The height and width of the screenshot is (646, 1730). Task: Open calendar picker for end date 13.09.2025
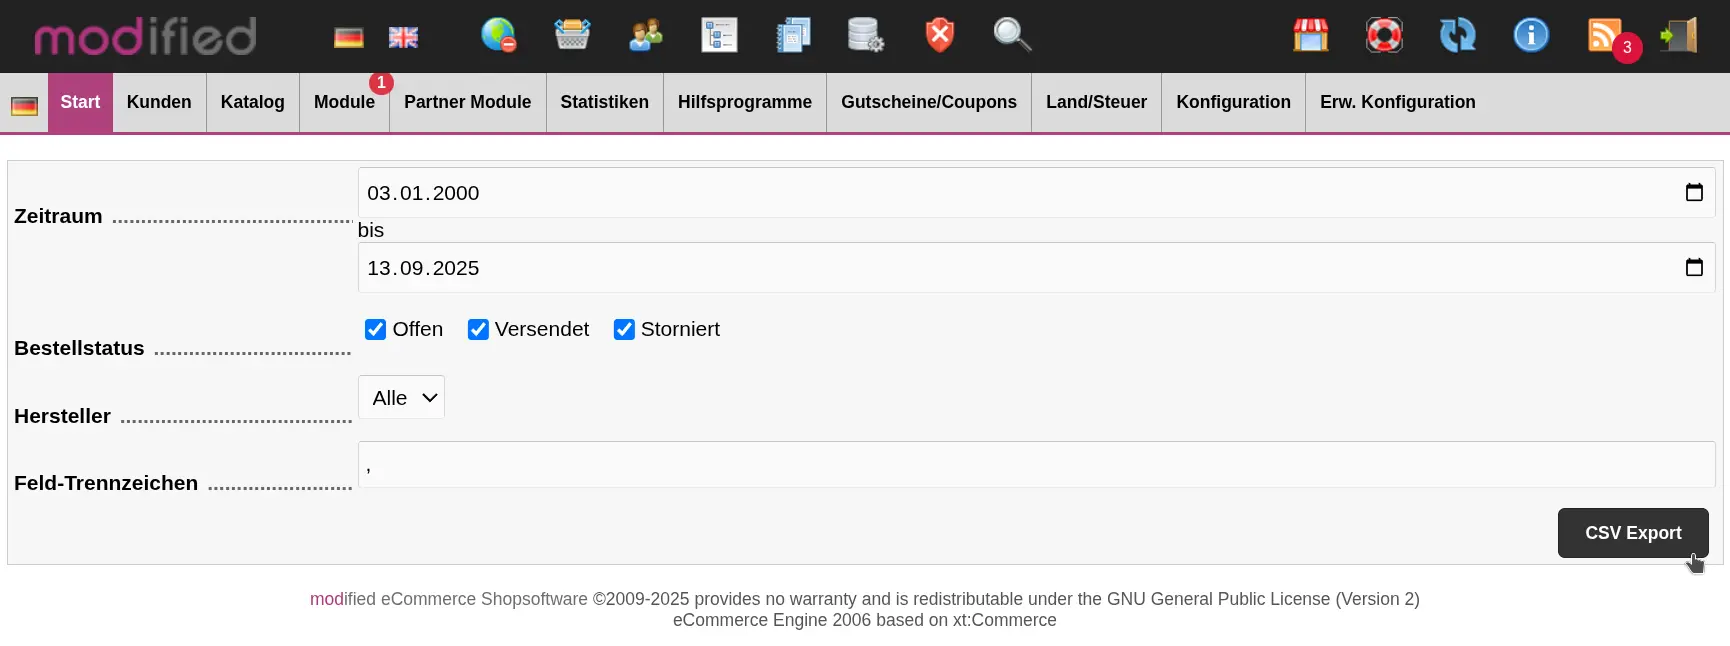coord(1694,267)
